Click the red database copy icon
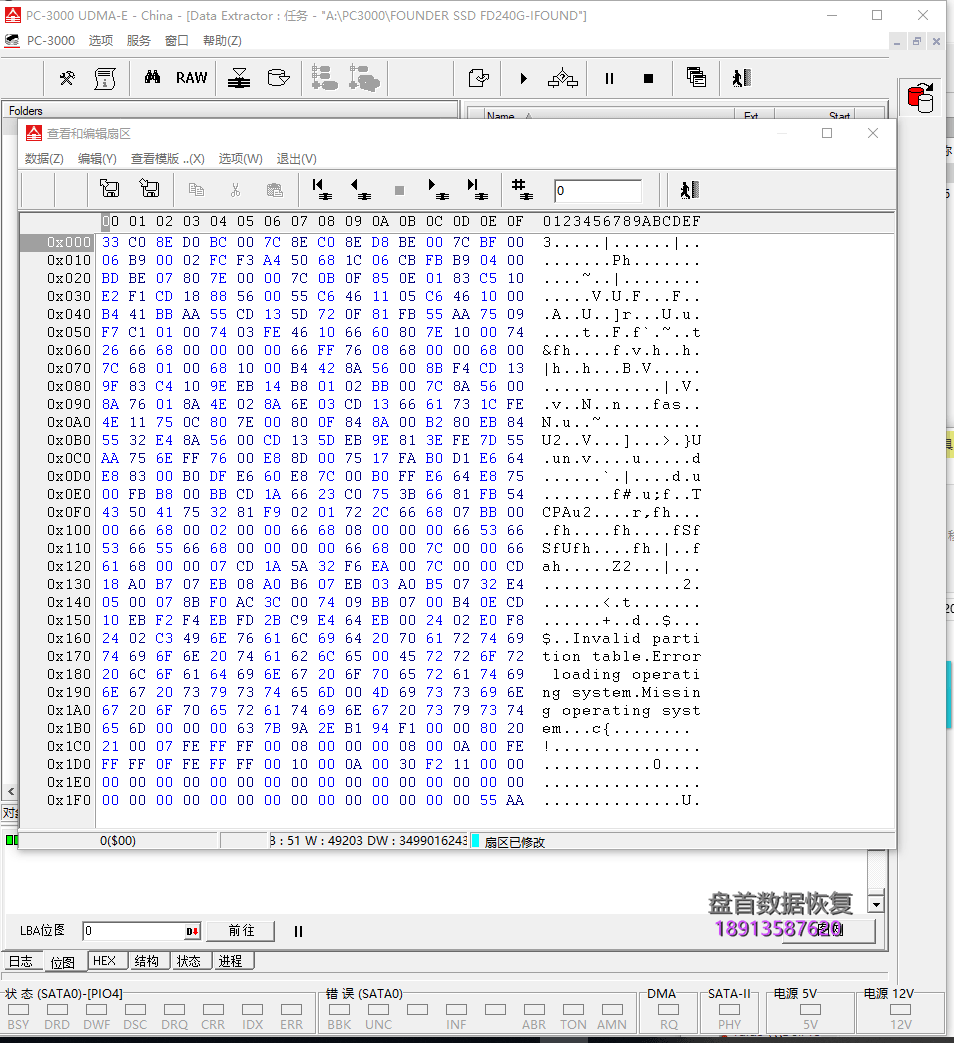 click(x=921, y=98)
